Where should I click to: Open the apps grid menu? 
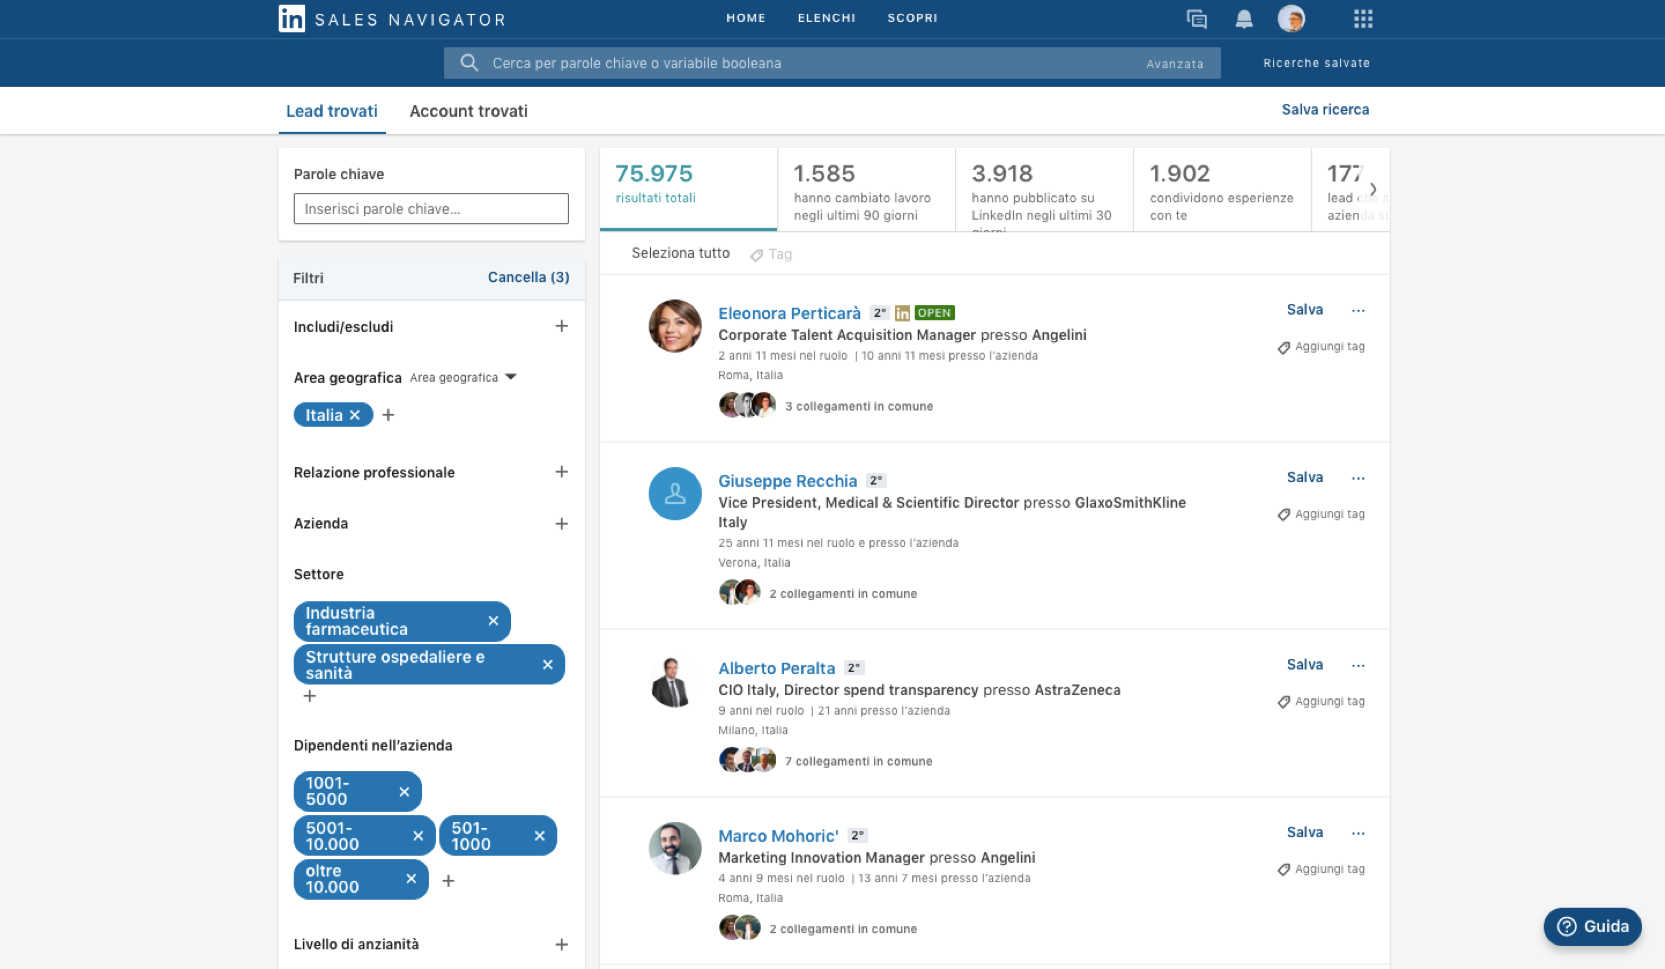point(1363,19)
